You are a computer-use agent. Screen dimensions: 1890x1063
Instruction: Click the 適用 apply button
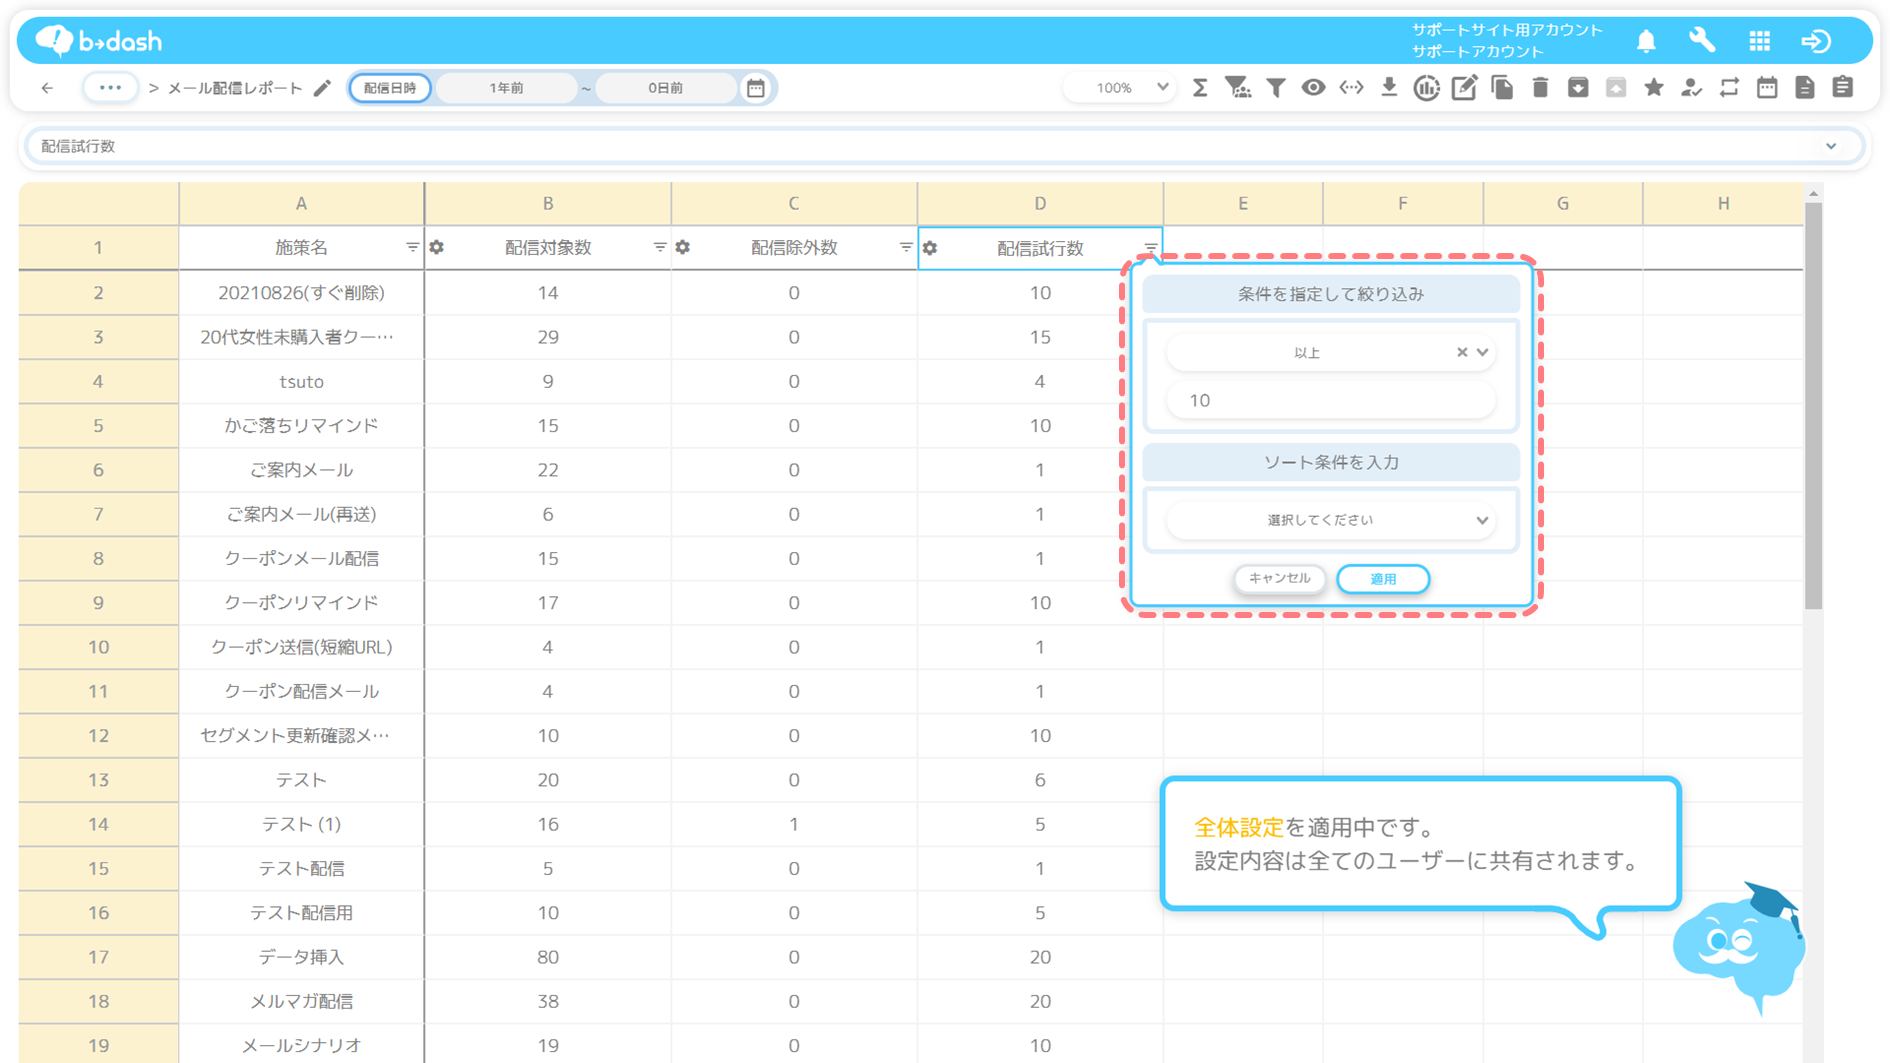click(1383, 579)
